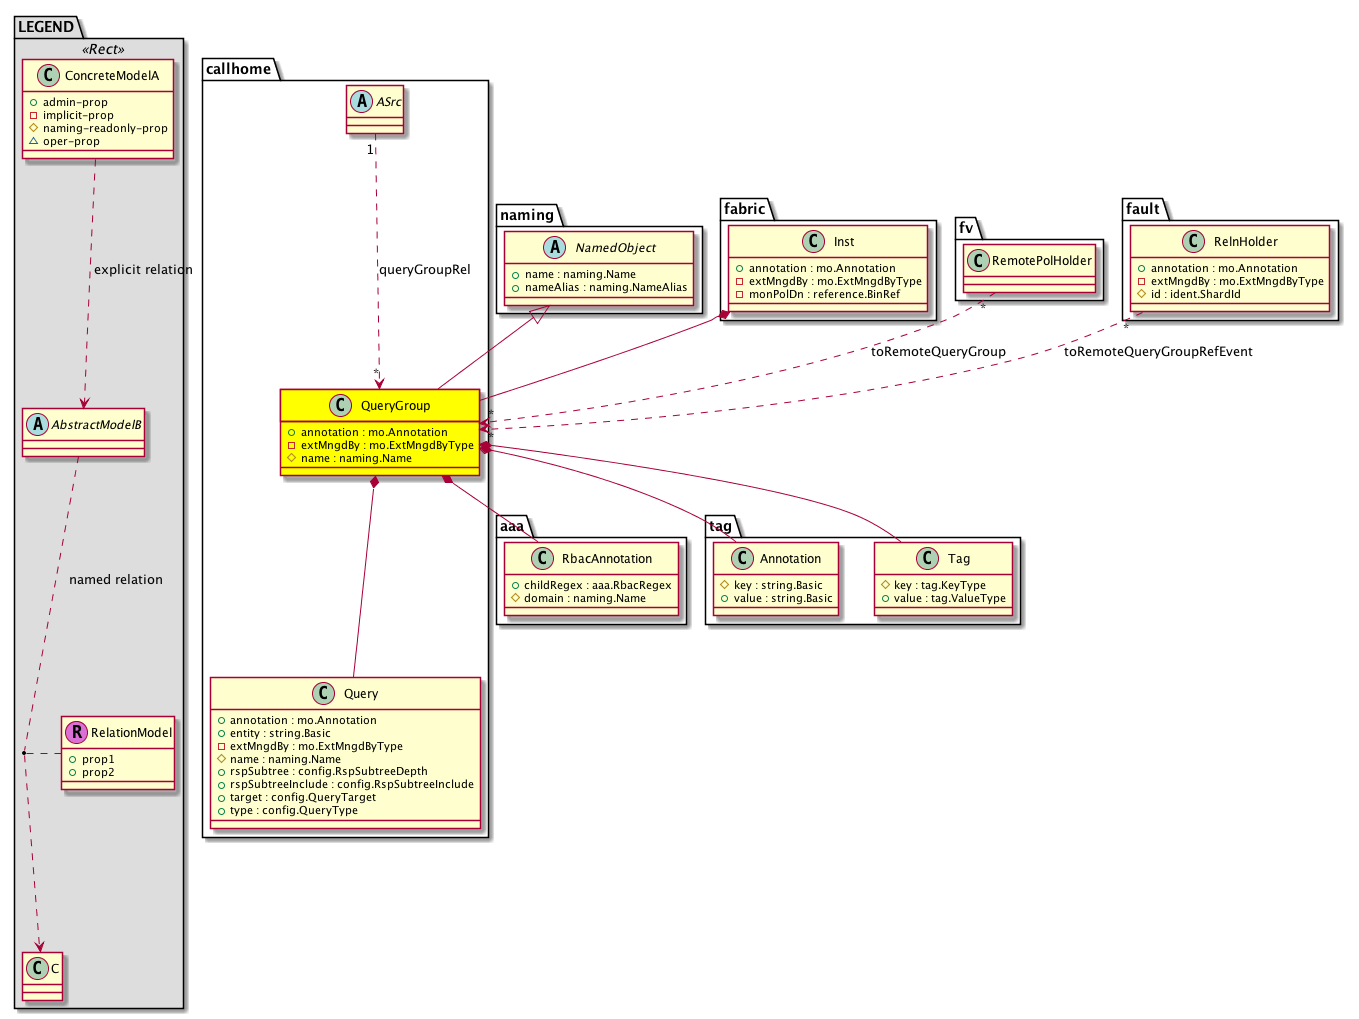Click the yellow QueryGroup class header
Viewport: 1359px width, 1019px height.
[x=396, y=405]
